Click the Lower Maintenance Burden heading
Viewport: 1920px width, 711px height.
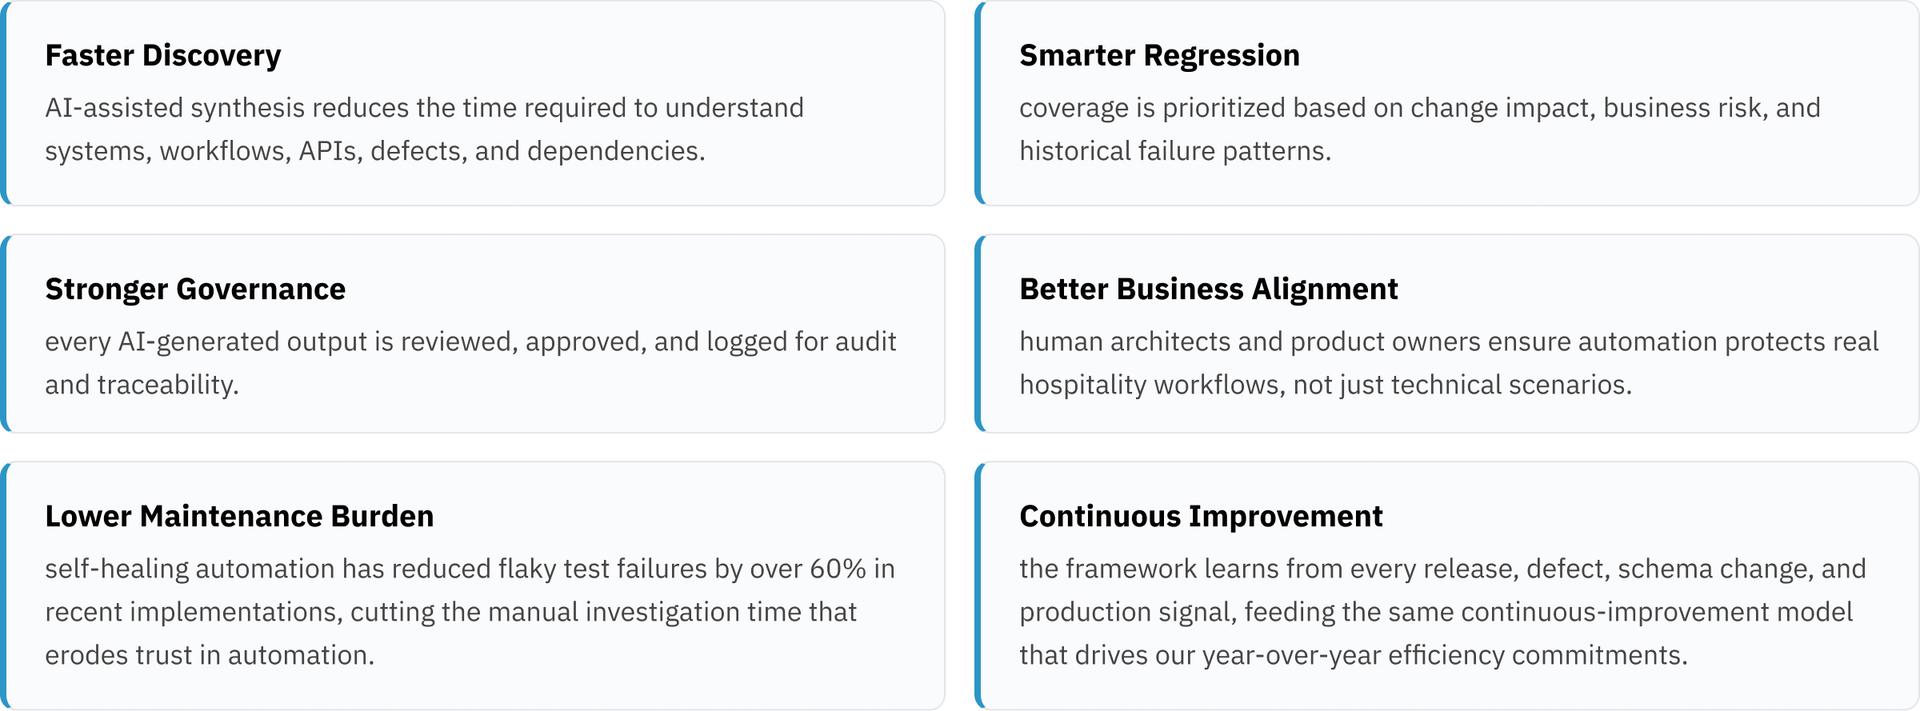coord(239,516)
